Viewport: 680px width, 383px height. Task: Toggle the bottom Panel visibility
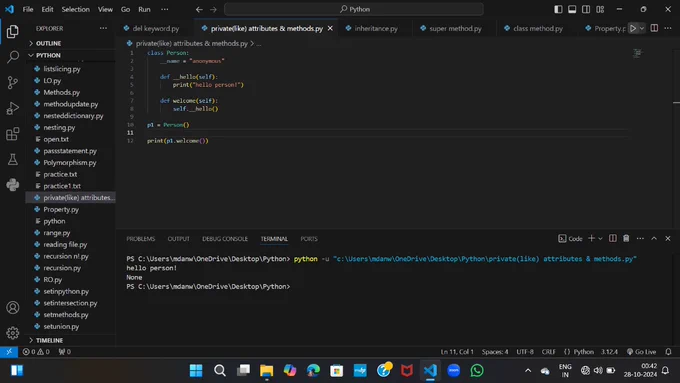coord(572,9)
